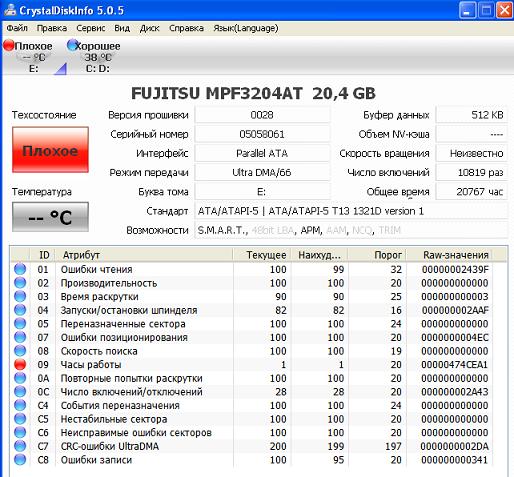The height and width of the screenshot is (477, 514).
Task: Click the CrystalDiskInfo title bar app icon
Action: (x=10, y=10)
